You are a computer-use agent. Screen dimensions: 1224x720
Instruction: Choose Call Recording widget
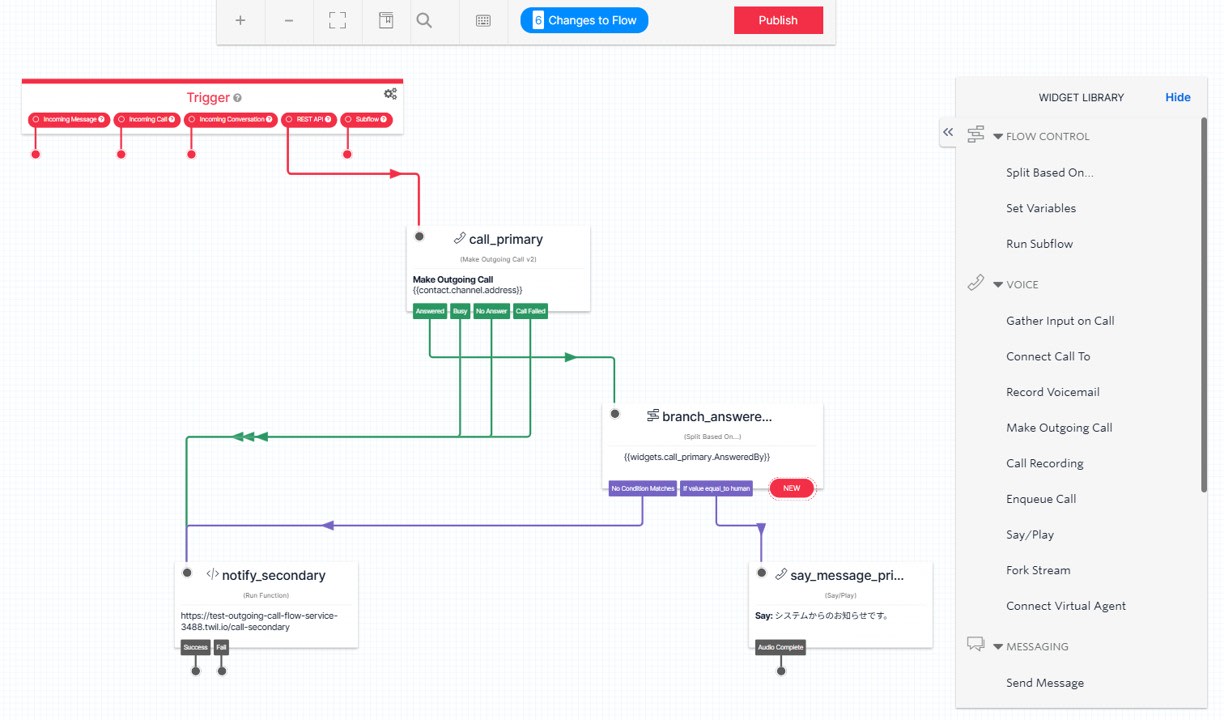[x=1045, y=463]
